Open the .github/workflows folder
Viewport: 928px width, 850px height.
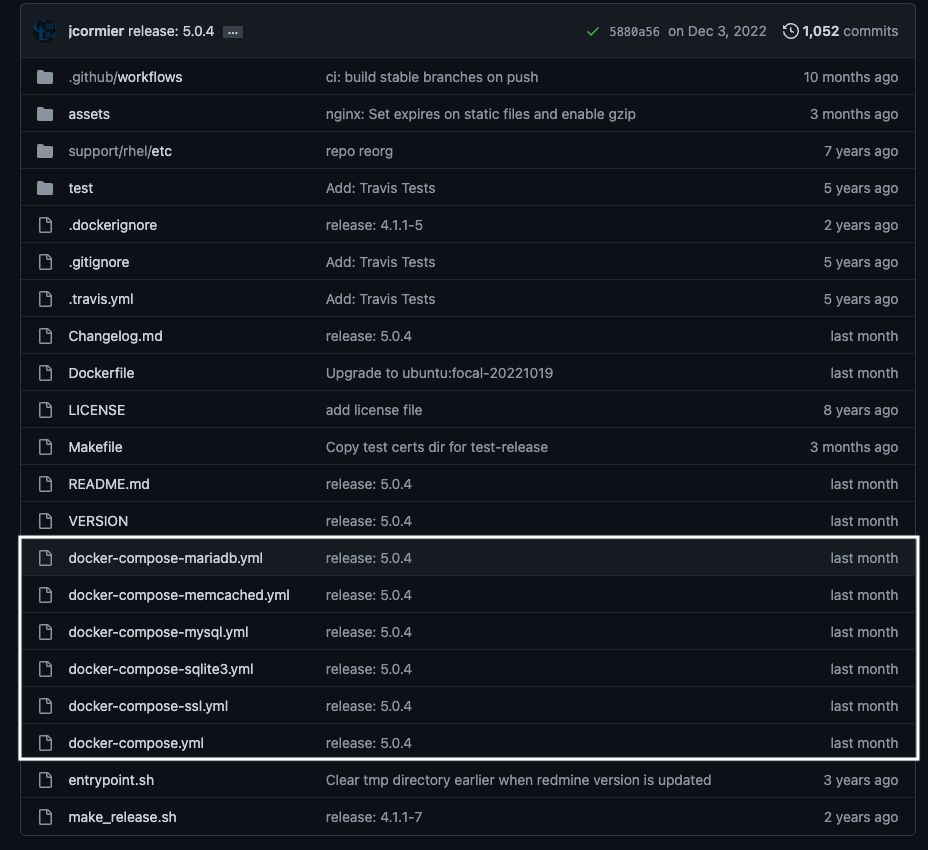point(125,77)
